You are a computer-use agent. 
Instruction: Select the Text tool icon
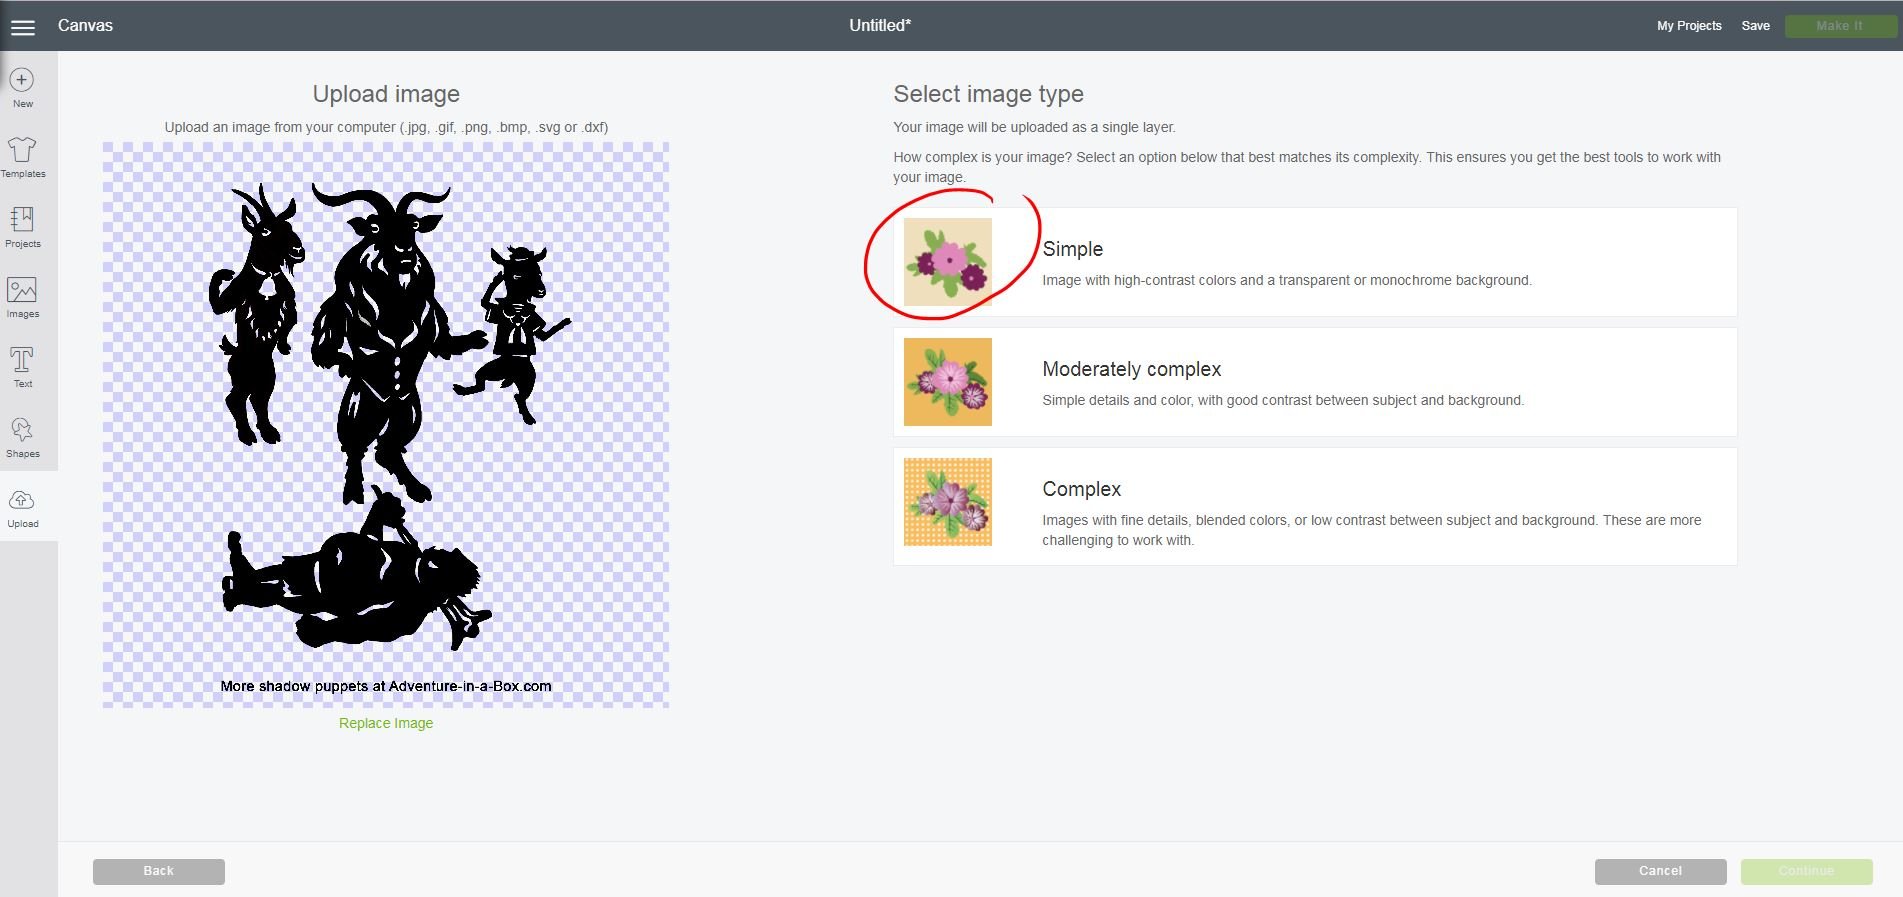22,361
